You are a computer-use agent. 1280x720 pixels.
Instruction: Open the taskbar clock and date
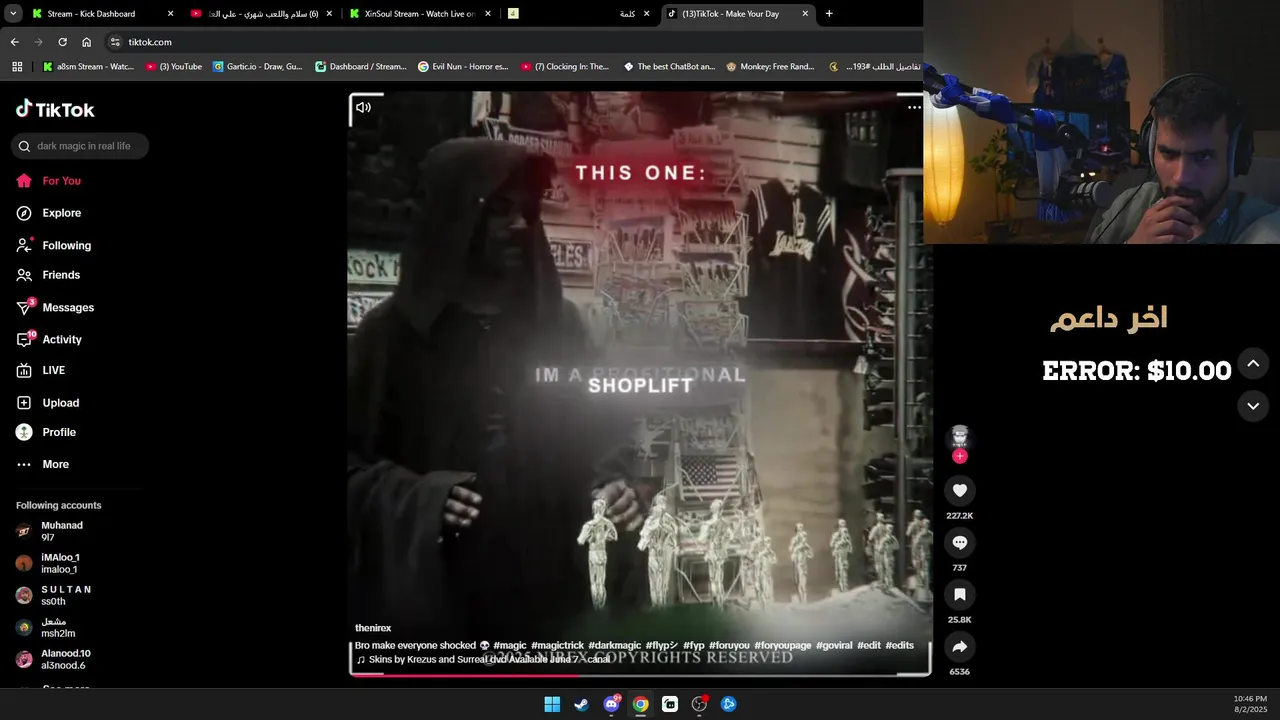tap(1250, 704)
